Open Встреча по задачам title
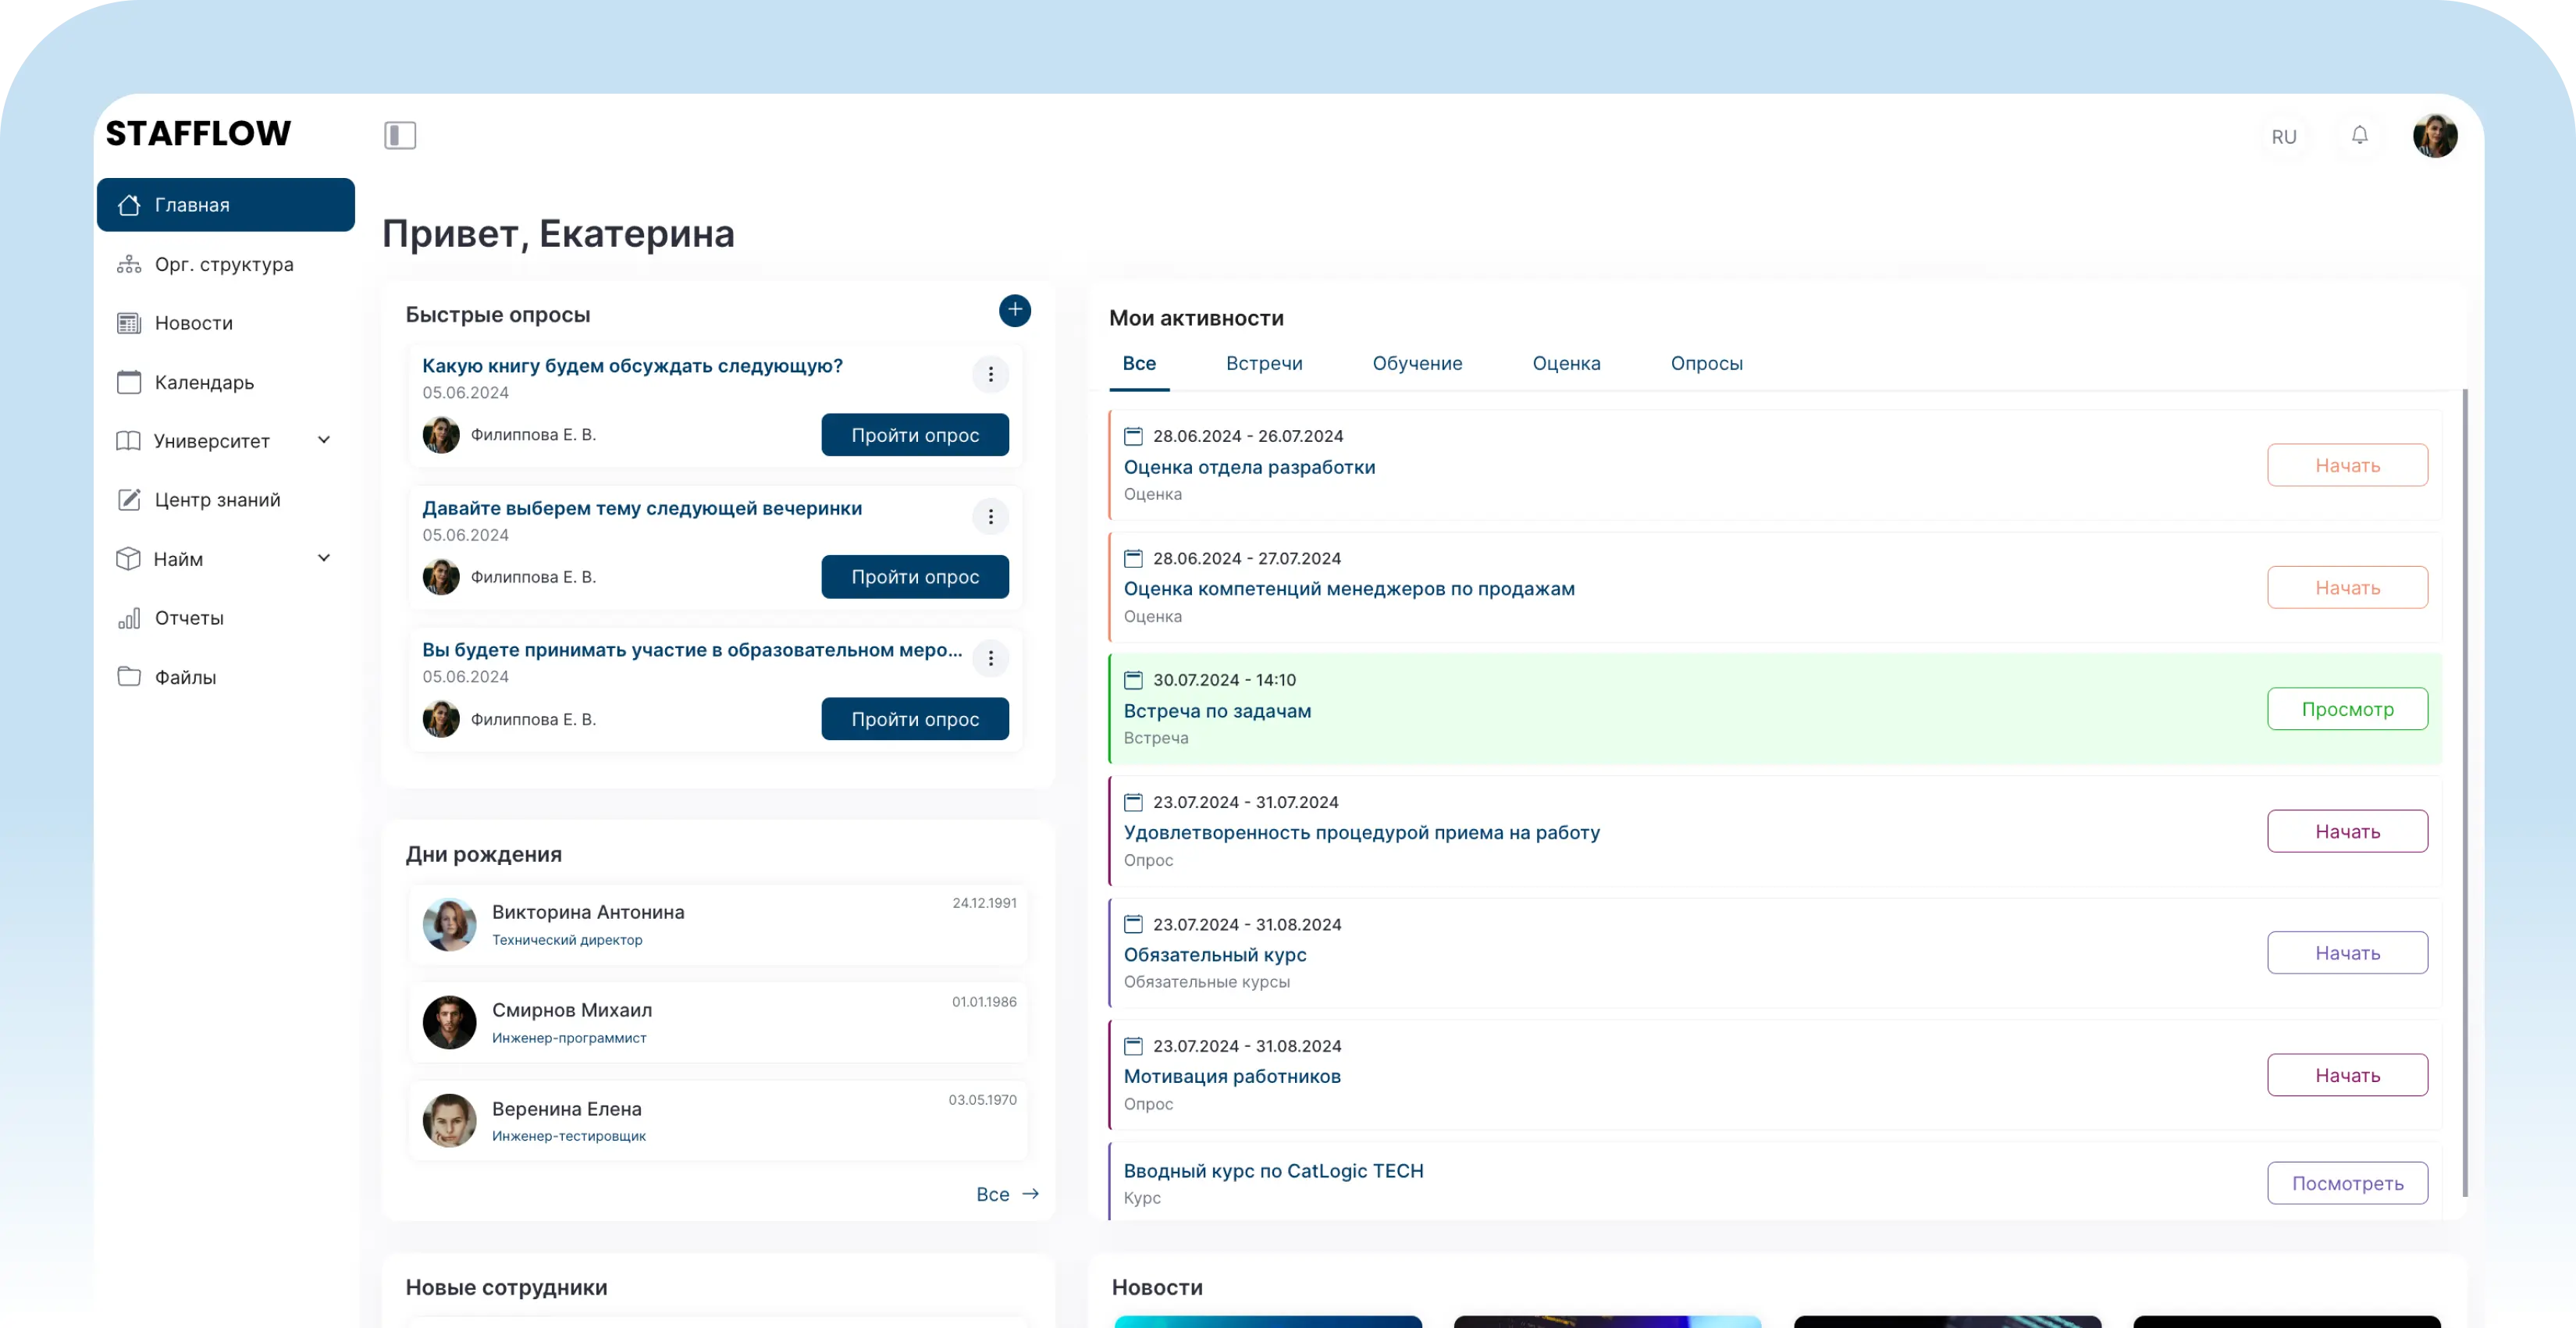Image resolution: width=2576 pixels, height=1328 pixels. [1217, 711]
